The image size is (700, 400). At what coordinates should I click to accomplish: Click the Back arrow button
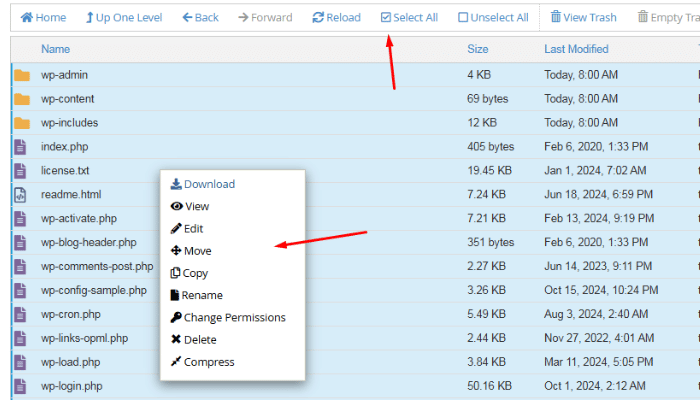coord(200,17)
